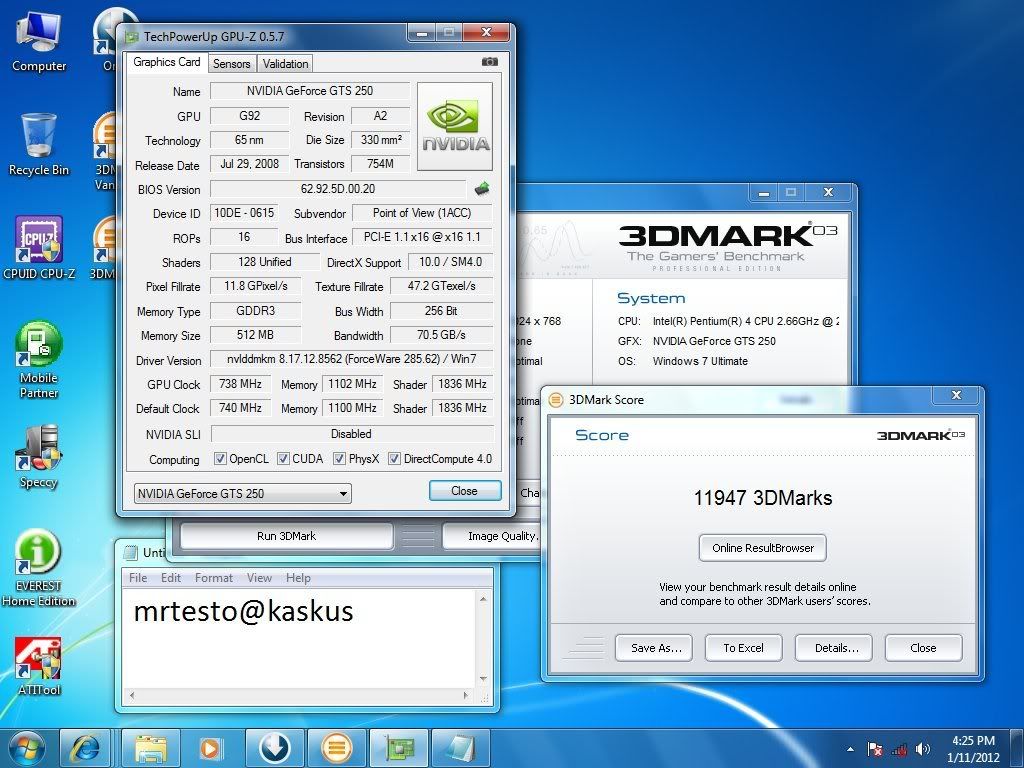The height and width of the screenshot is (768, 1024).
Task: Open Windows Explorer folder taskbar icon
Action: (151, 748)
